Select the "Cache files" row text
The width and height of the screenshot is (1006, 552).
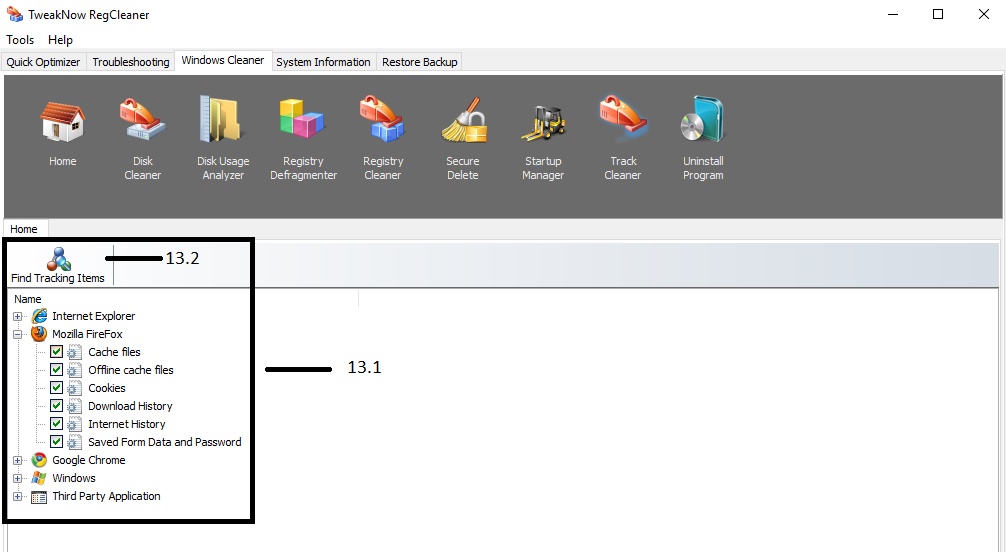pyautogui.click(x=114, y=352)
